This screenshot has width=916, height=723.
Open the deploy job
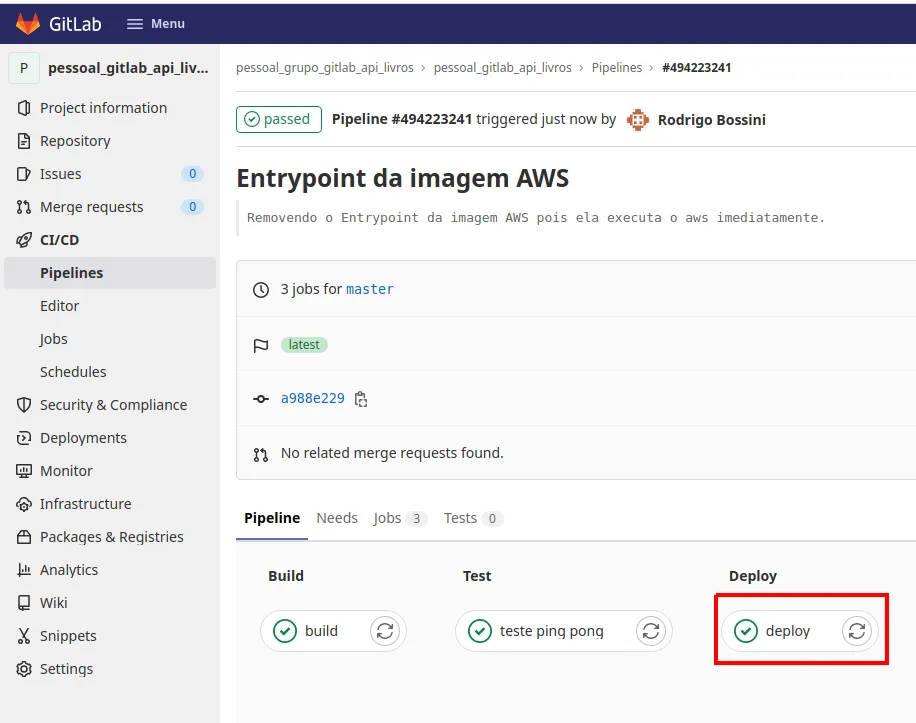click(x=787, y=631)
